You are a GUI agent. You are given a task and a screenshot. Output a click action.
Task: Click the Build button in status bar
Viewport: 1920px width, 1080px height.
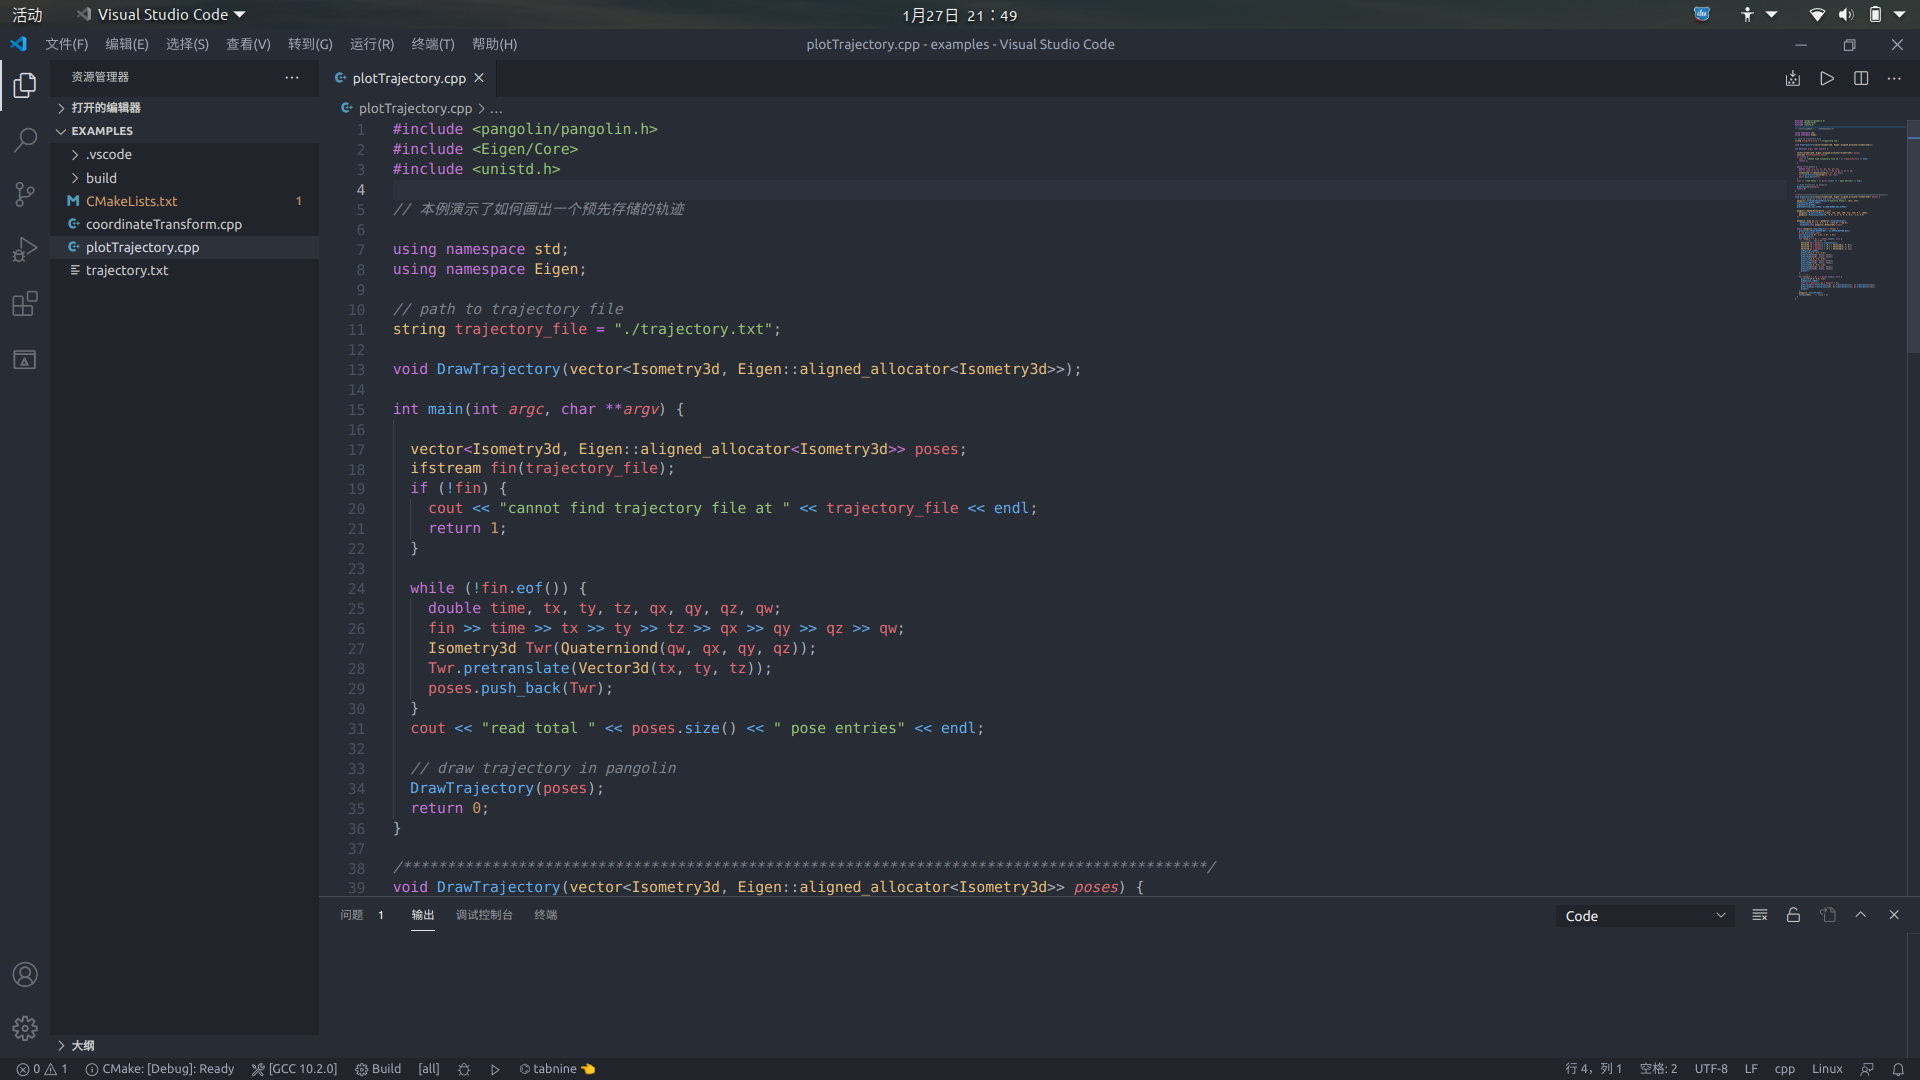click(x=378, y=1069)
